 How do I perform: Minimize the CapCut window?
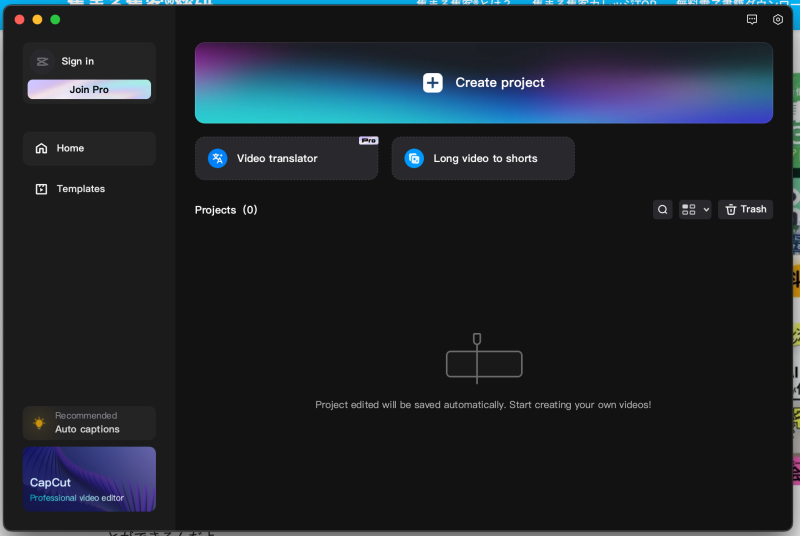click(x=37, y=20)
